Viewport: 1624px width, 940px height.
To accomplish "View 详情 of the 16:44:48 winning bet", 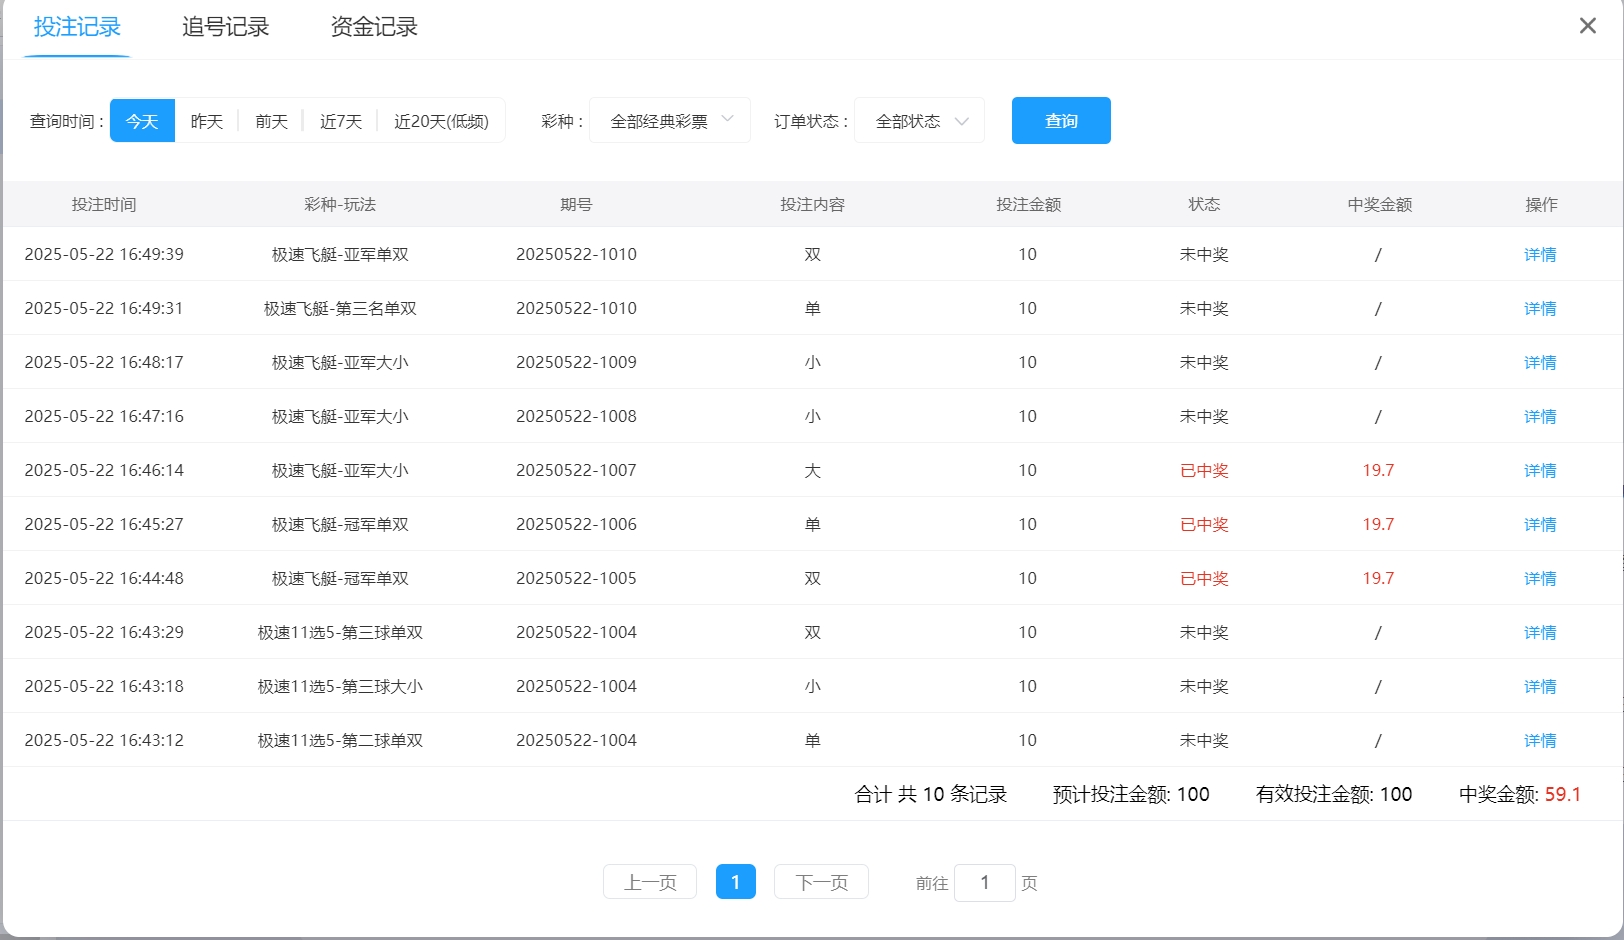I will 1540,579.
